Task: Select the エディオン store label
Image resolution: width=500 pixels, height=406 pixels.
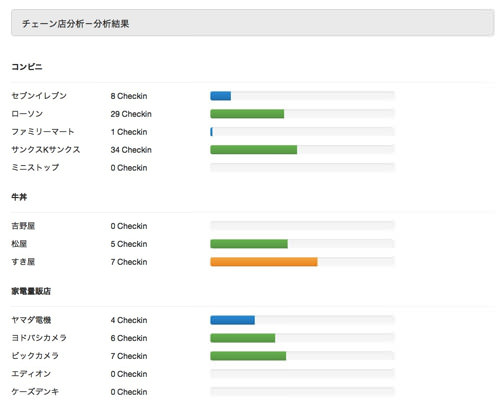Action: pos(31,374)
